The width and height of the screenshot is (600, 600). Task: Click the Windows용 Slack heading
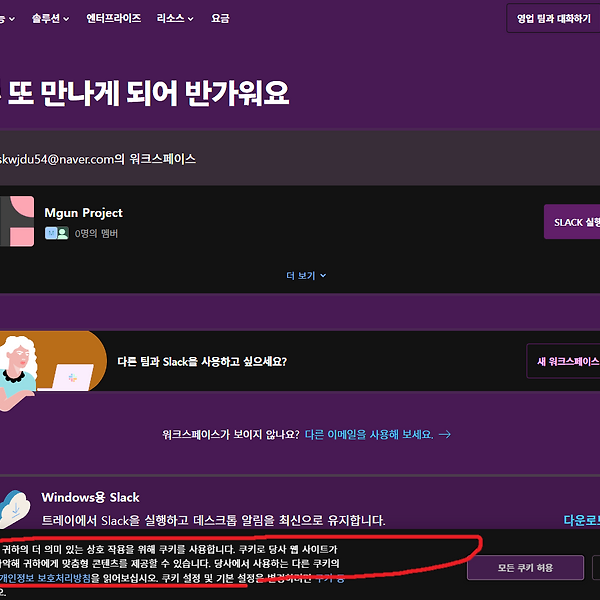tap(90, 497)
